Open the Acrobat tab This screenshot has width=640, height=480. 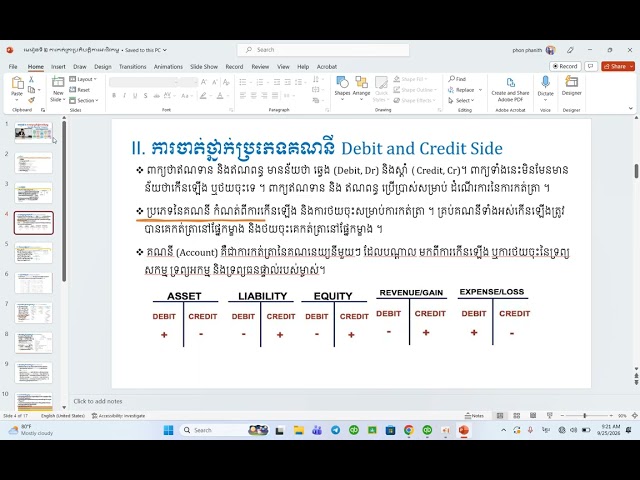pyautogui.click(x=327, y=67)
